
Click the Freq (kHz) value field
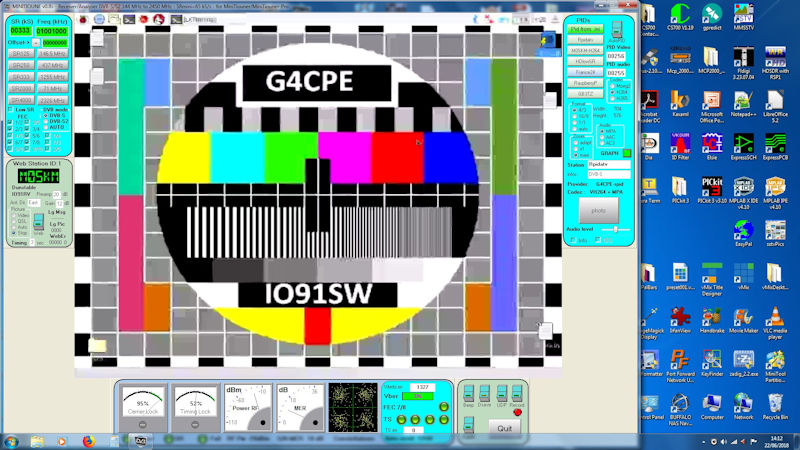(52, 31)
